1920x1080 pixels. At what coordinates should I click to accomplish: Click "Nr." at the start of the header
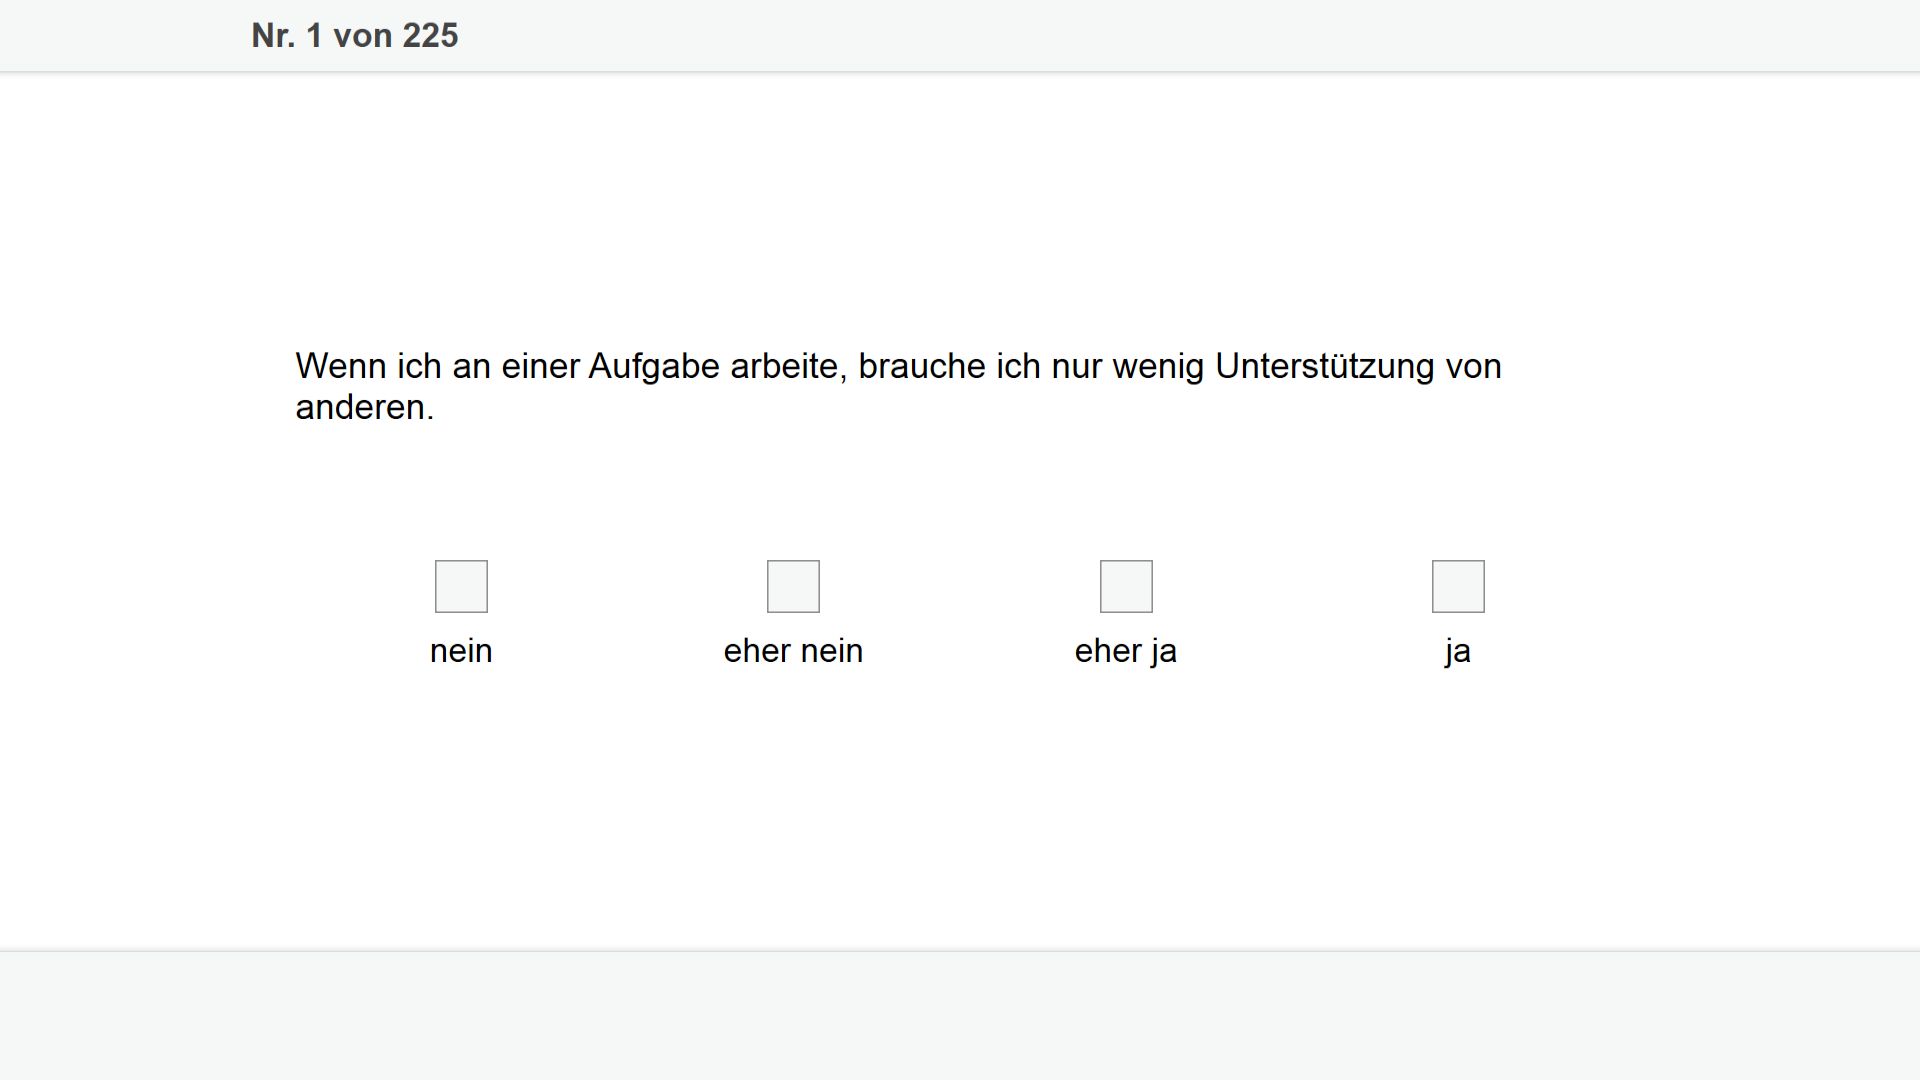273,36
